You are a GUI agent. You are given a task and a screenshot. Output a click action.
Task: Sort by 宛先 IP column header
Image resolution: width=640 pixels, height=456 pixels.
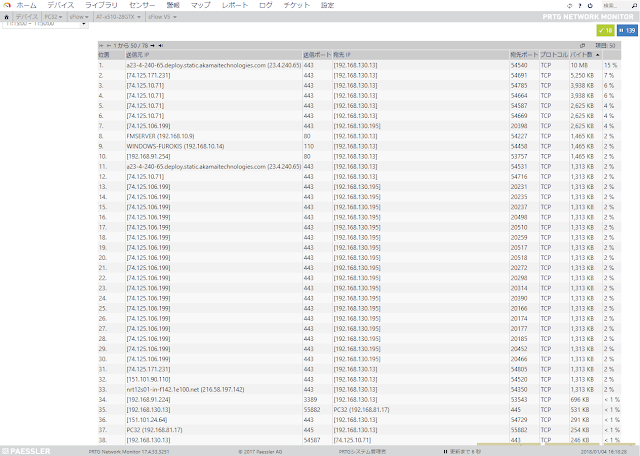[342, 55]
